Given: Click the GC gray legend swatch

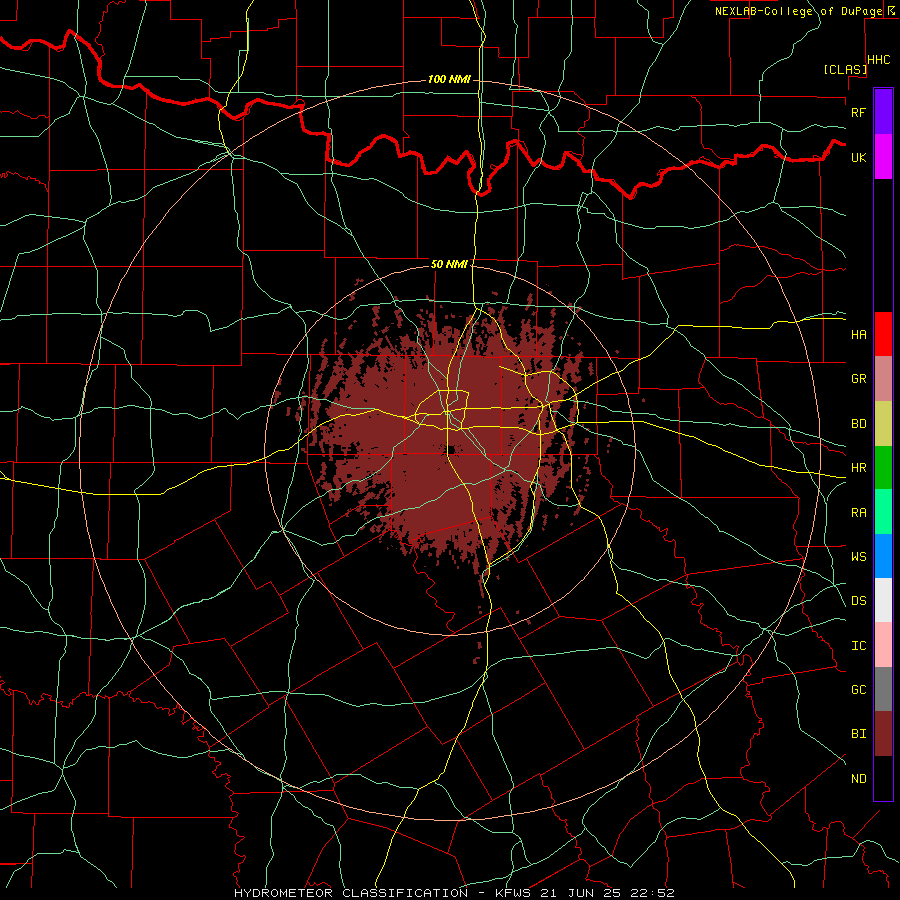Looking at the screenshot, I should point(883,689).
